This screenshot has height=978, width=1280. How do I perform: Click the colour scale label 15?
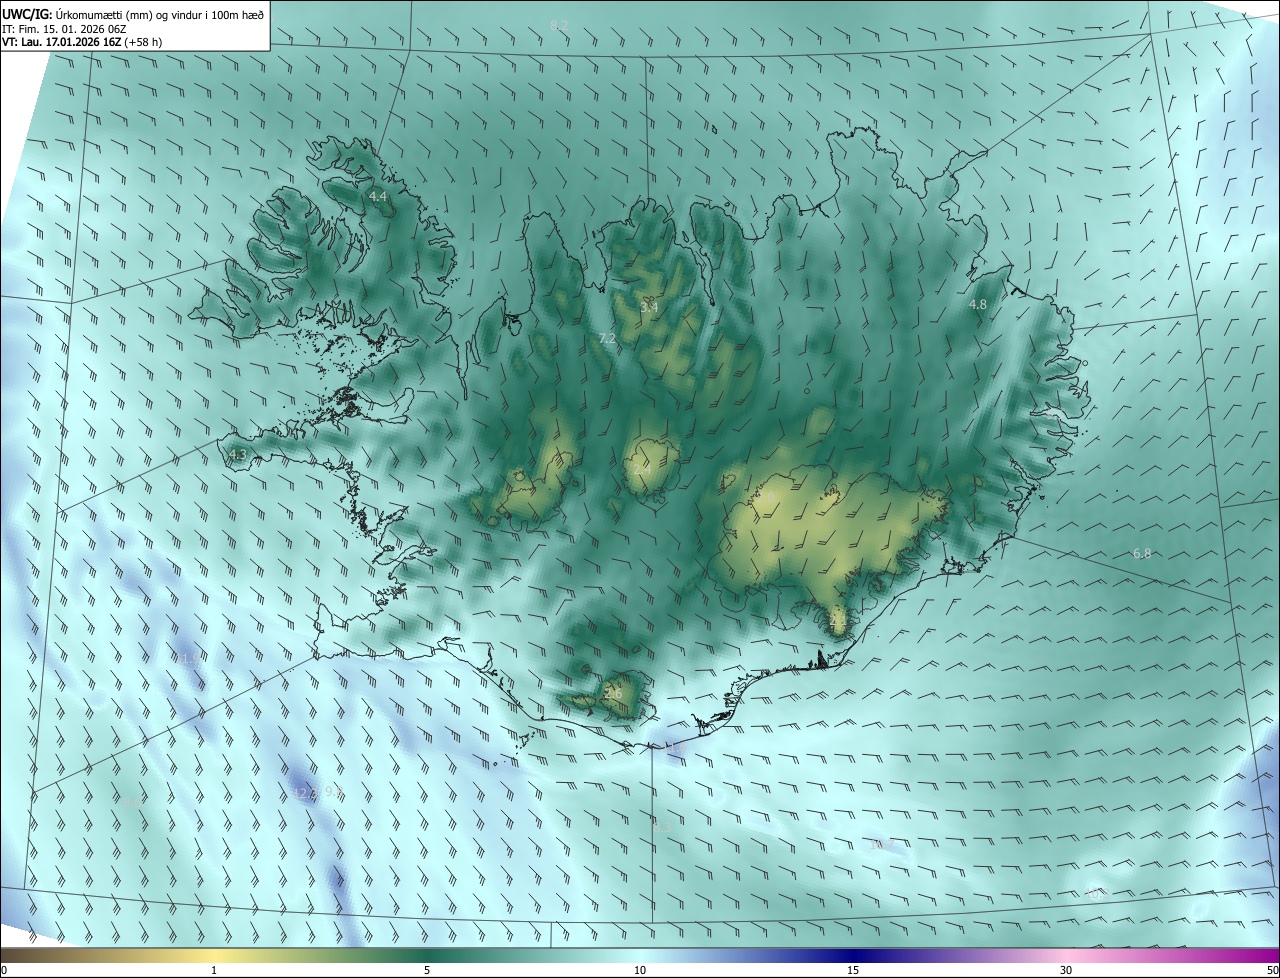click(853, 970)
